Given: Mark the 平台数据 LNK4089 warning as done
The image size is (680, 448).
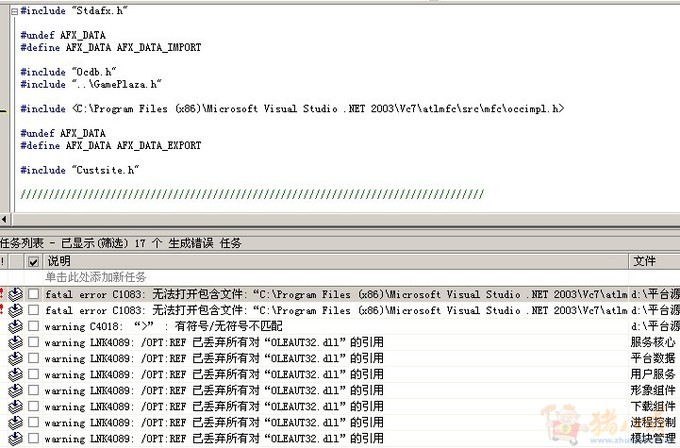Looking at the screenshot, I should (x=33, y=358).
